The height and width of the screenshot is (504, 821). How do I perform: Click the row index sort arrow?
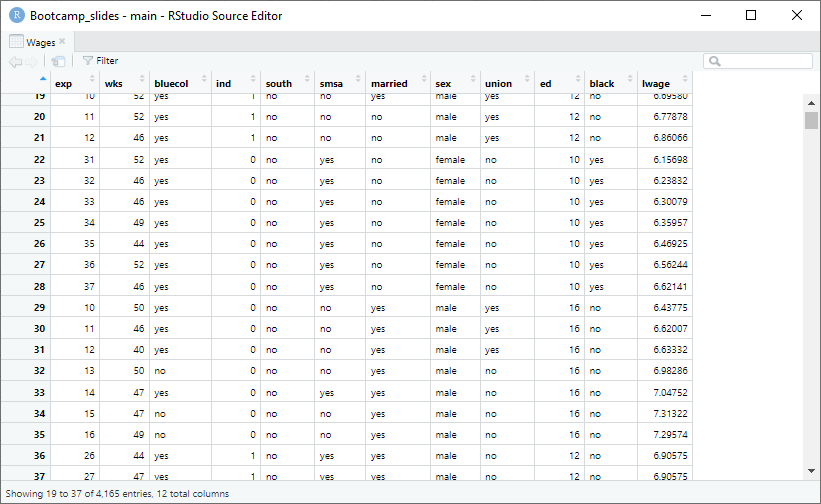tap(42, 78)
